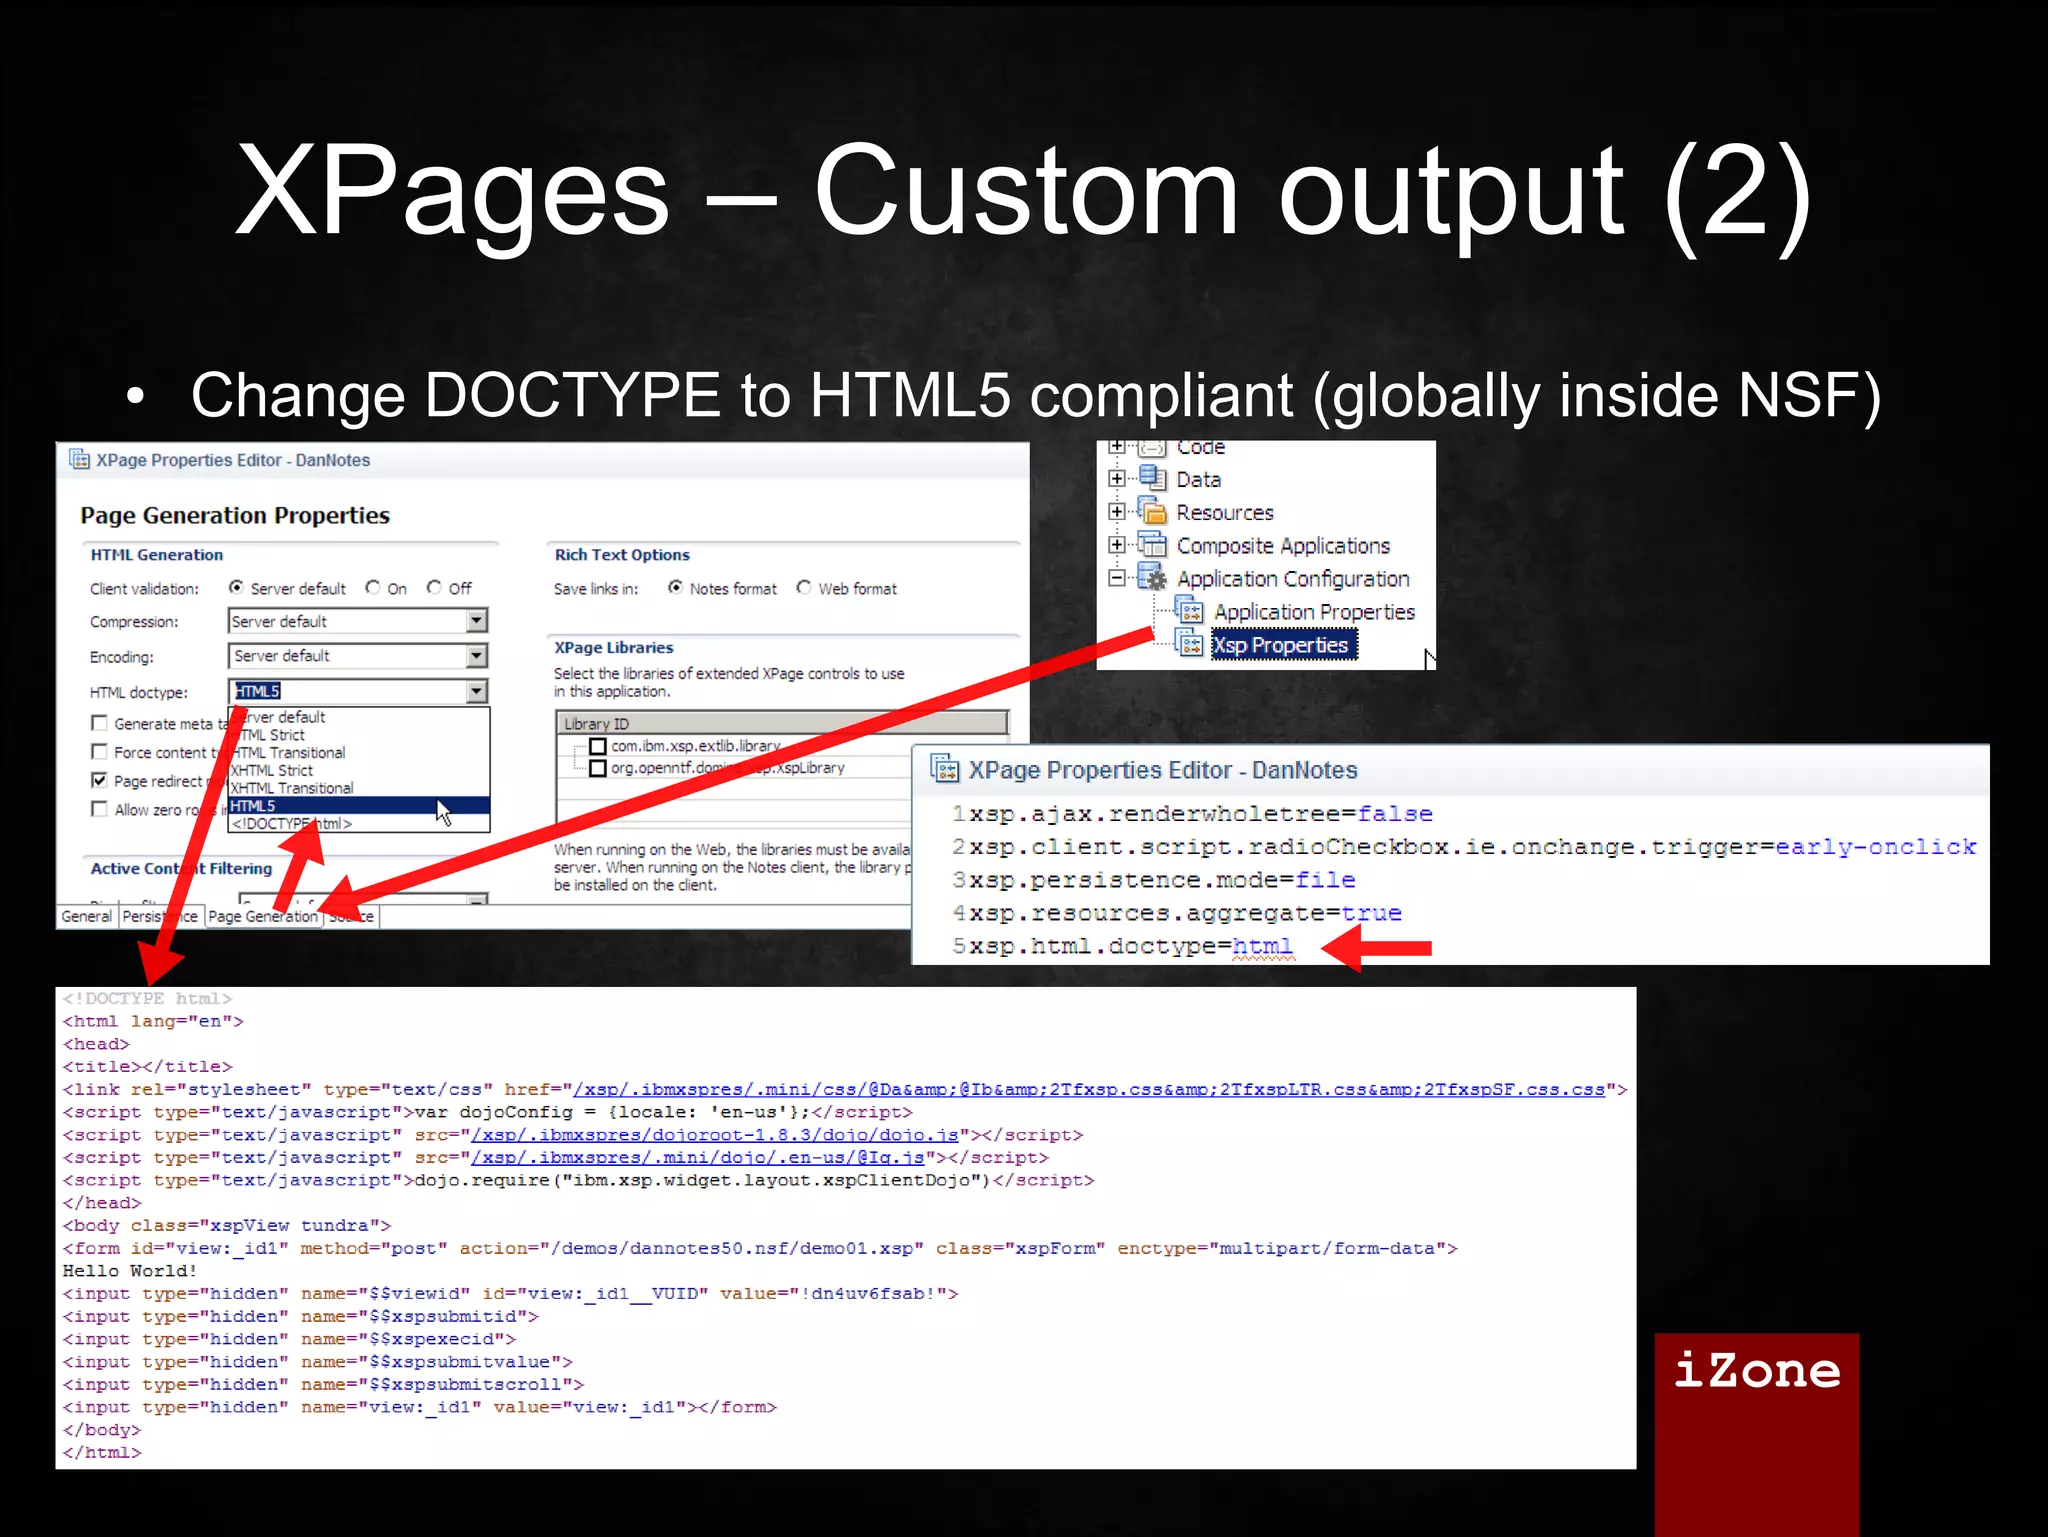The image size is (2048, 1537).
Task: Click the Application Properties tree icon
Action: (x=1189, y=611)
